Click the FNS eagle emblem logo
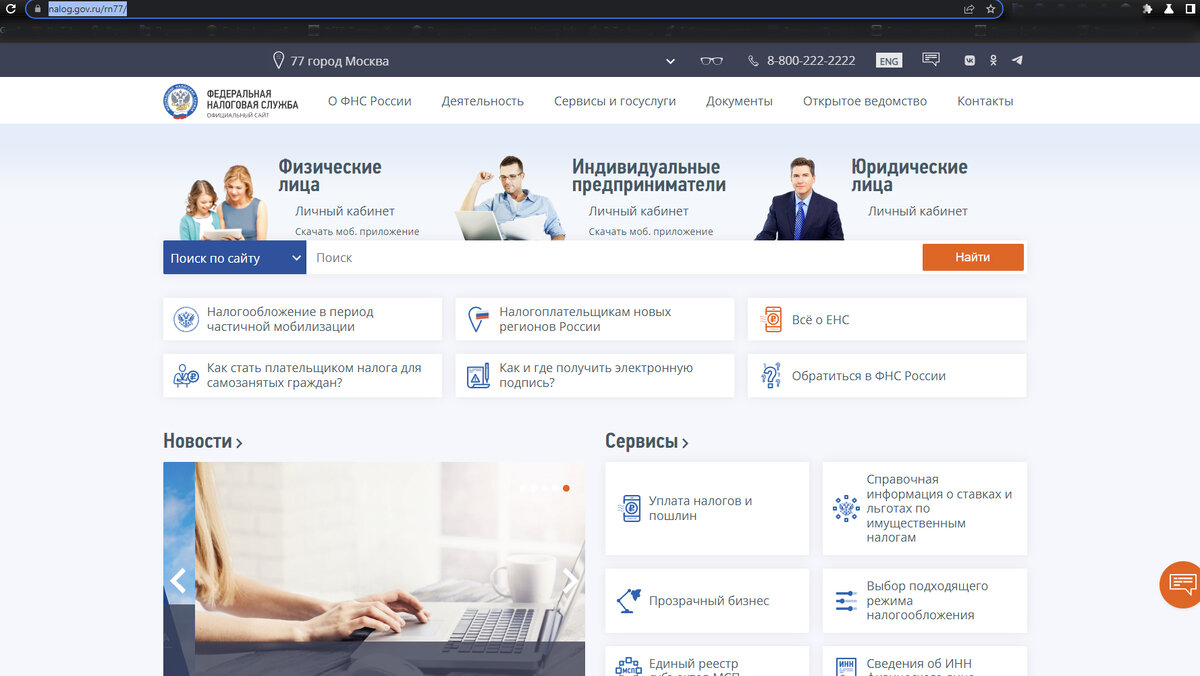This screenshot has height=676, width=1200. tap(180, 100)
